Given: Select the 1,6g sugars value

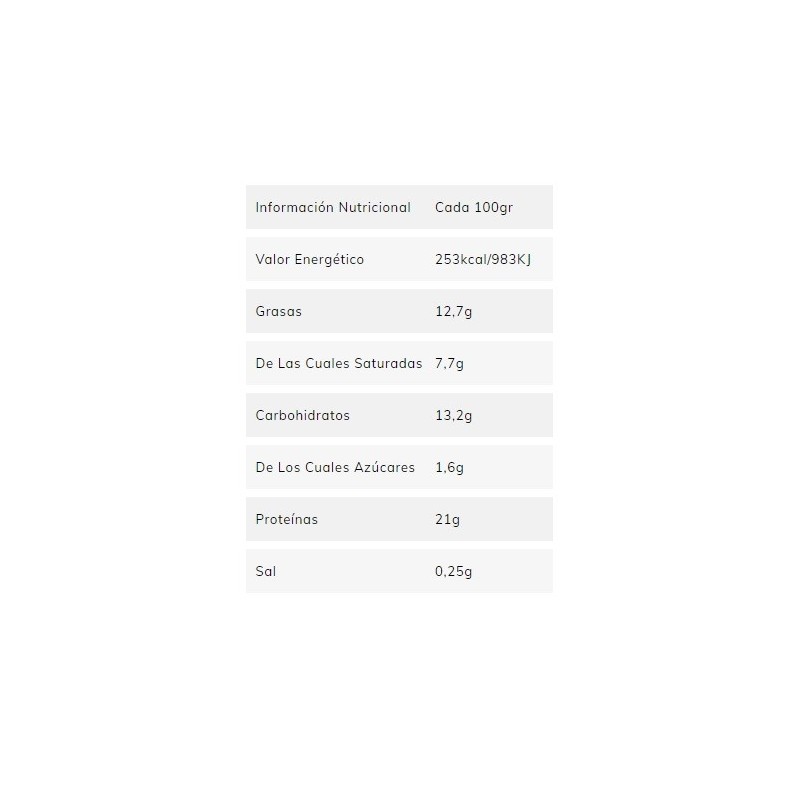Looking at the screenshot, I should tap(449, 467).
